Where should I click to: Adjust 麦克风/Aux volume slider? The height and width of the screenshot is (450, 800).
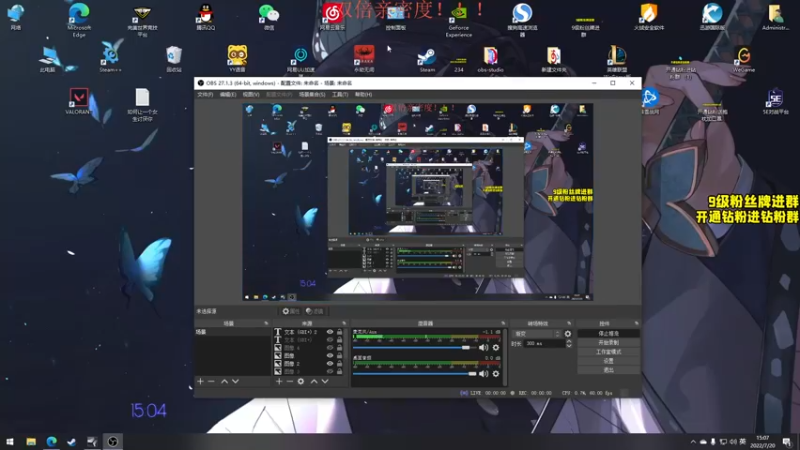point(413,347)
